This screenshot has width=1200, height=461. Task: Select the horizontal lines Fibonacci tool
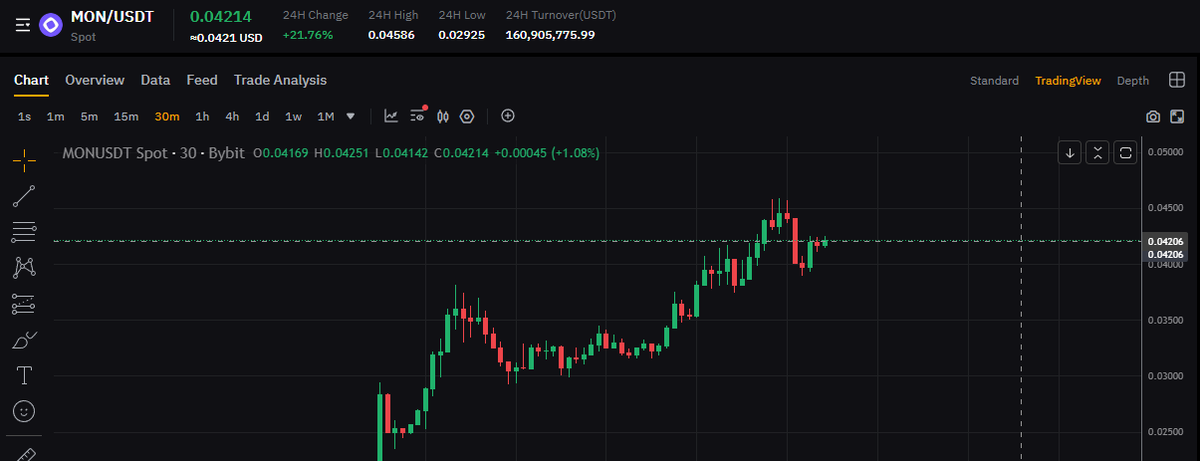point(24,232)
